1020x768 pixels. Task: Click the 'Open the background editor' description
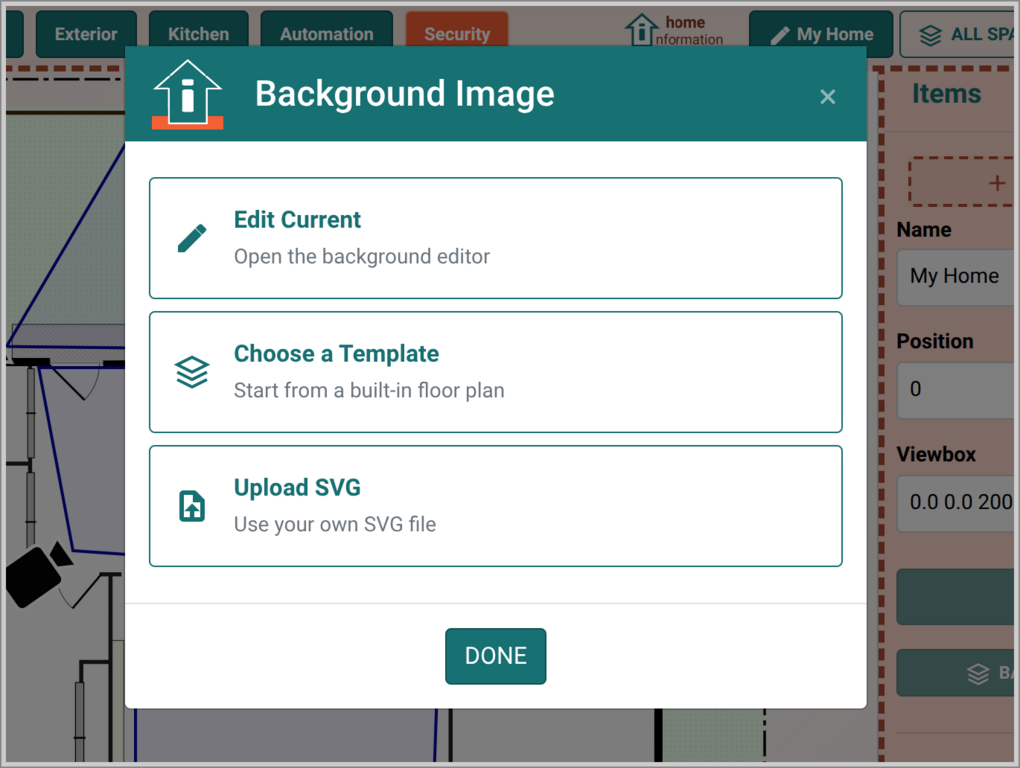[x=362, y=256]
